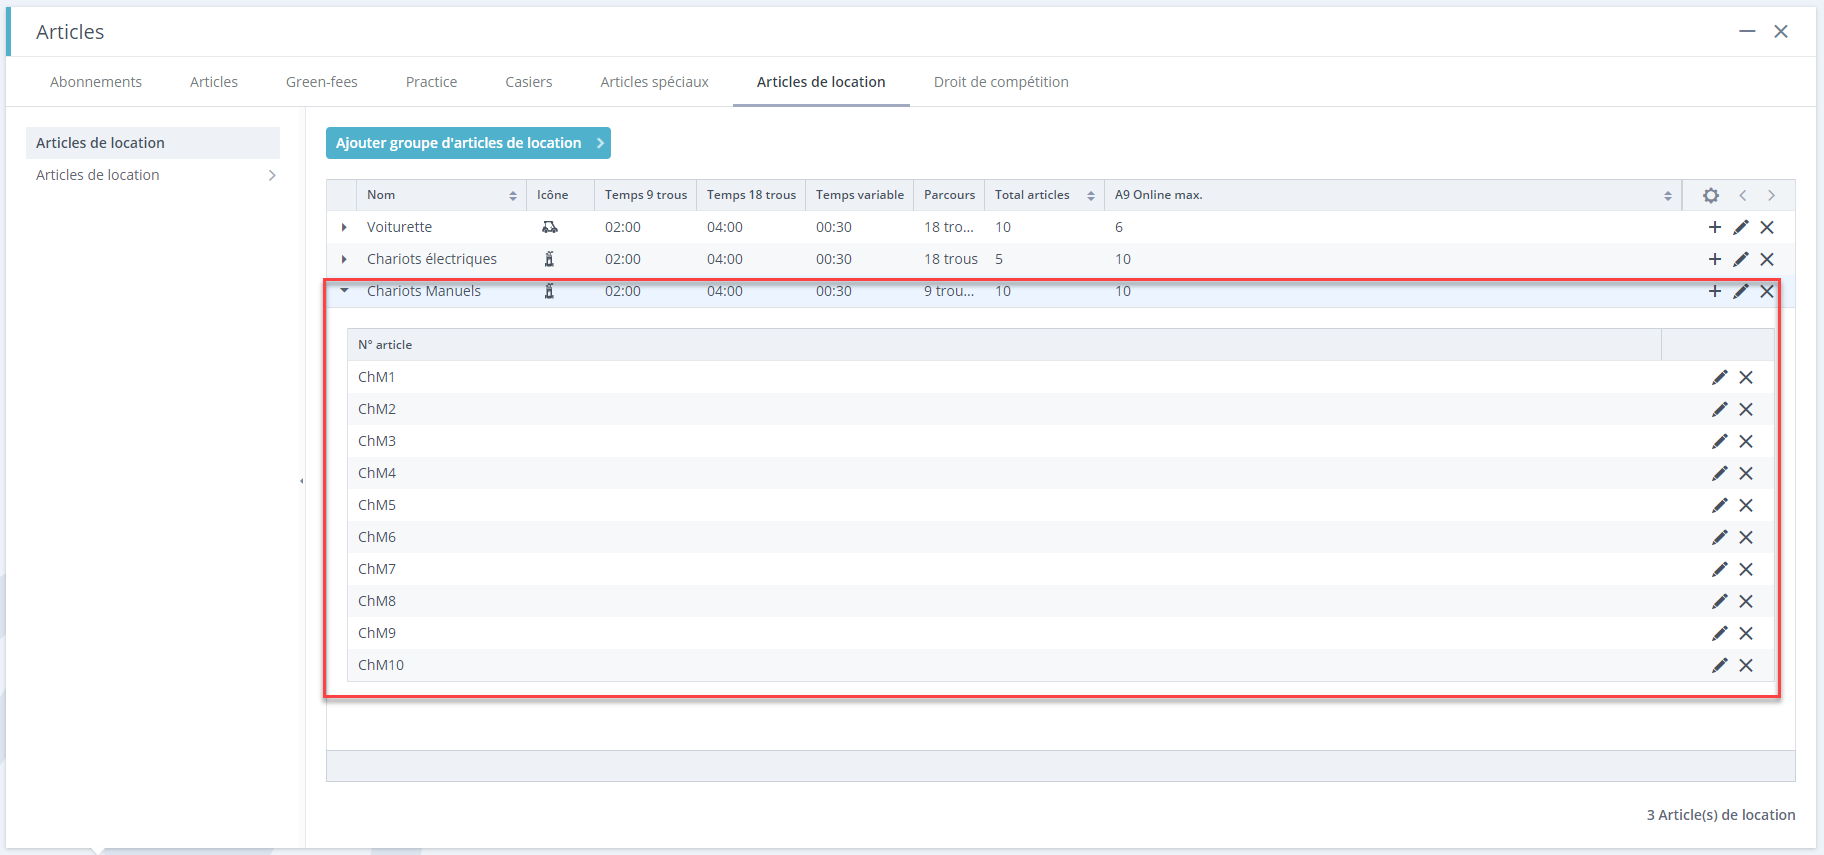The image size is (1824, 855).
Task: Open the Green-fees tab
Action: (322, 82)
